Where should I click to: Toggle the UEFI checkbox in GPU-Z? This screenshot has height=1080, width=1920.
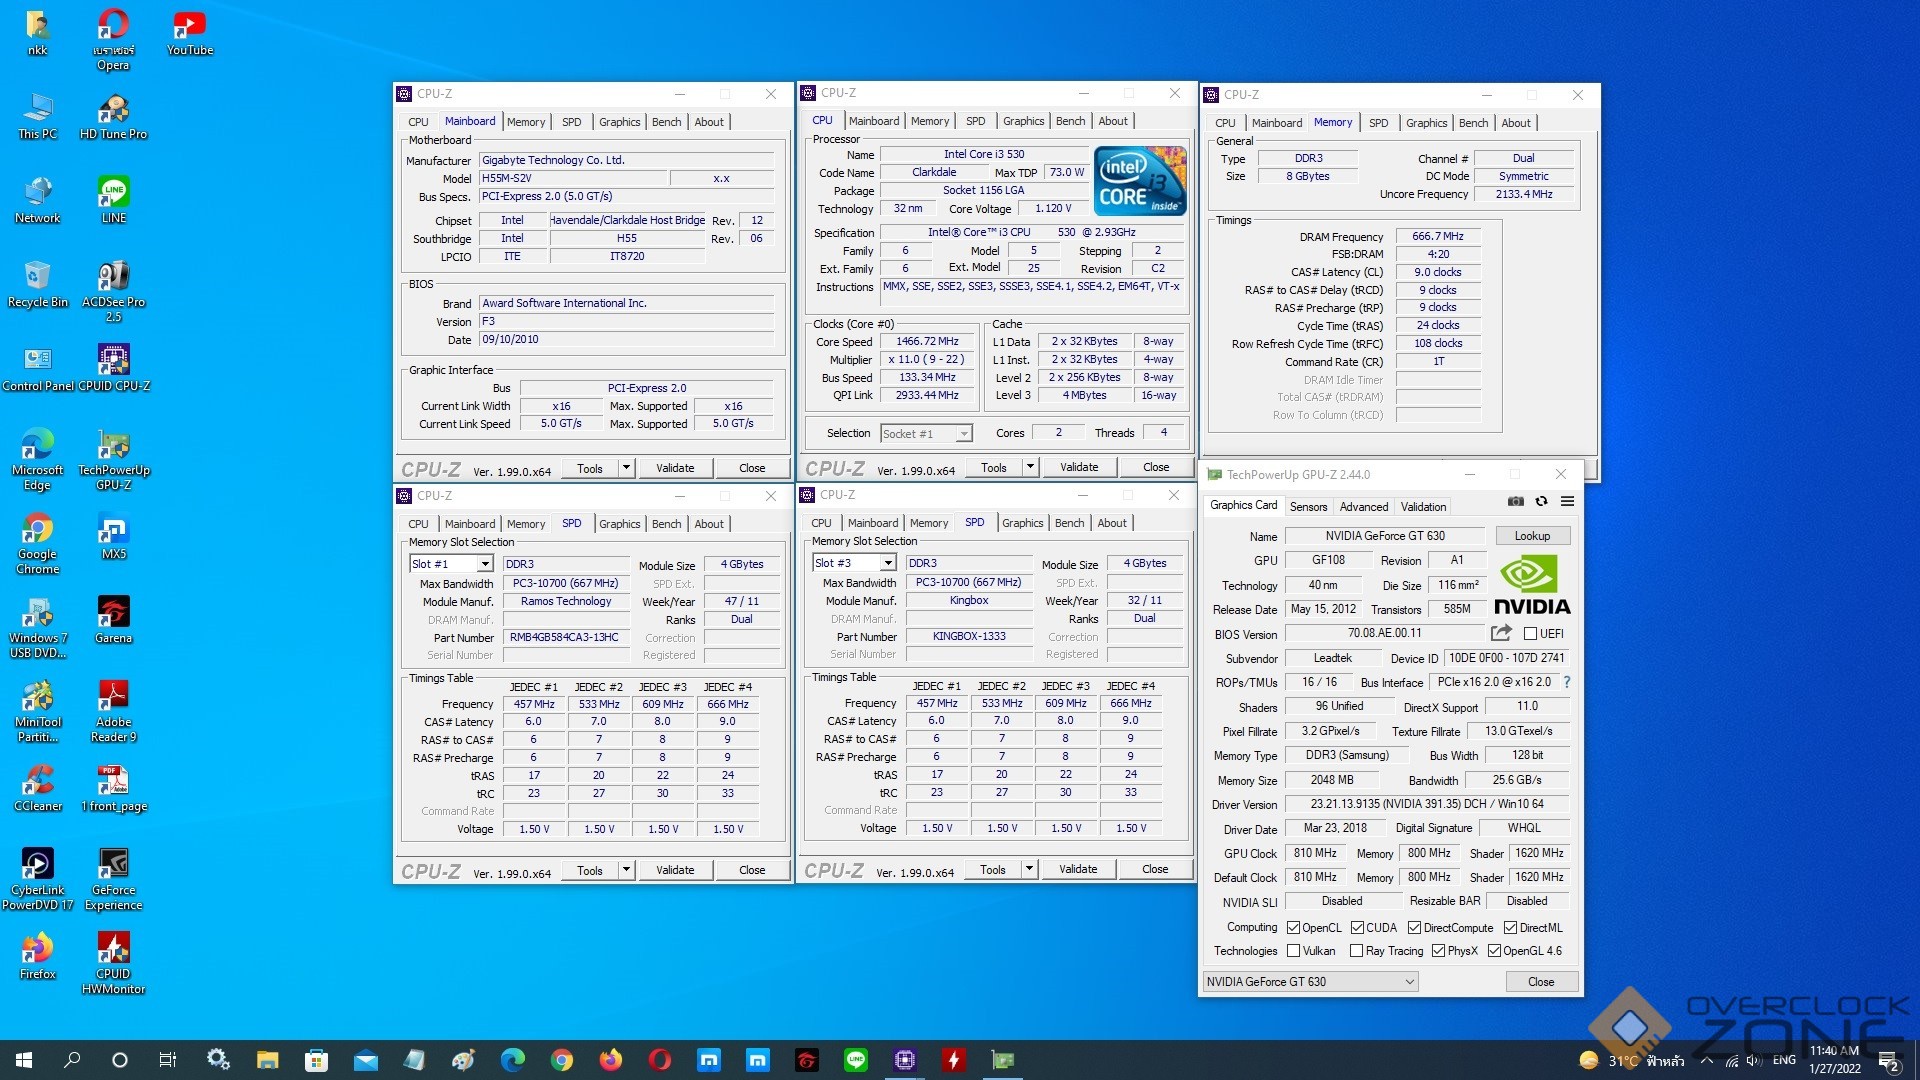point(1530,633)
